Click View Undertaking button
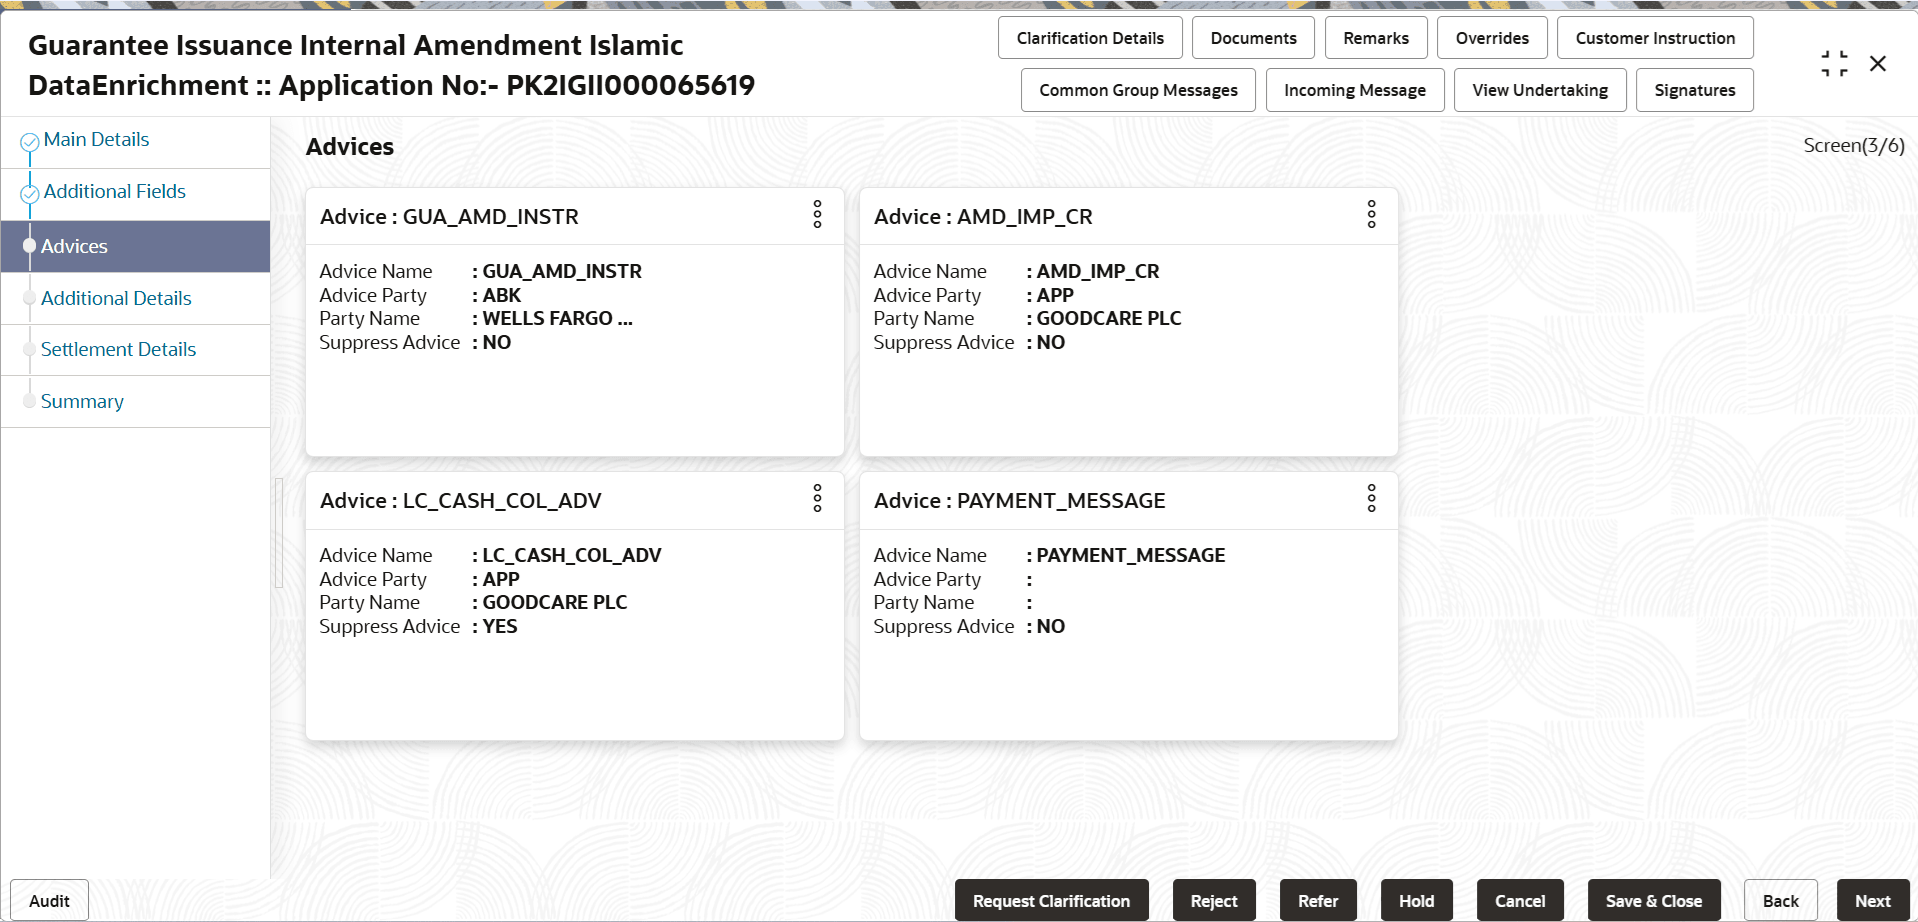 pyautogui.click(x=1540, y=90)
